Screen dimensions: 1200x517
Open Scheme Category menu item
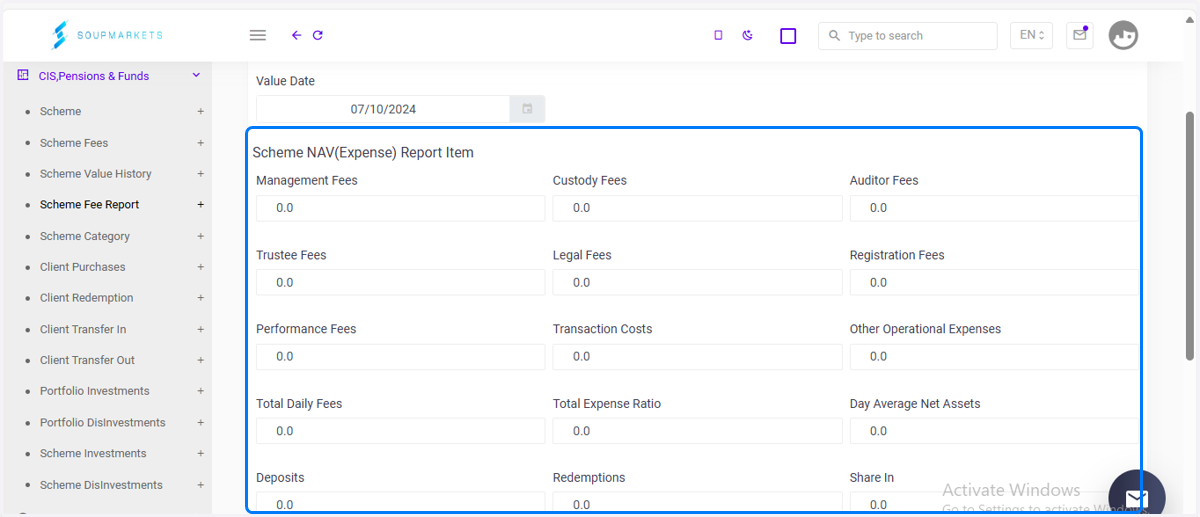click(x=85, y=236)
